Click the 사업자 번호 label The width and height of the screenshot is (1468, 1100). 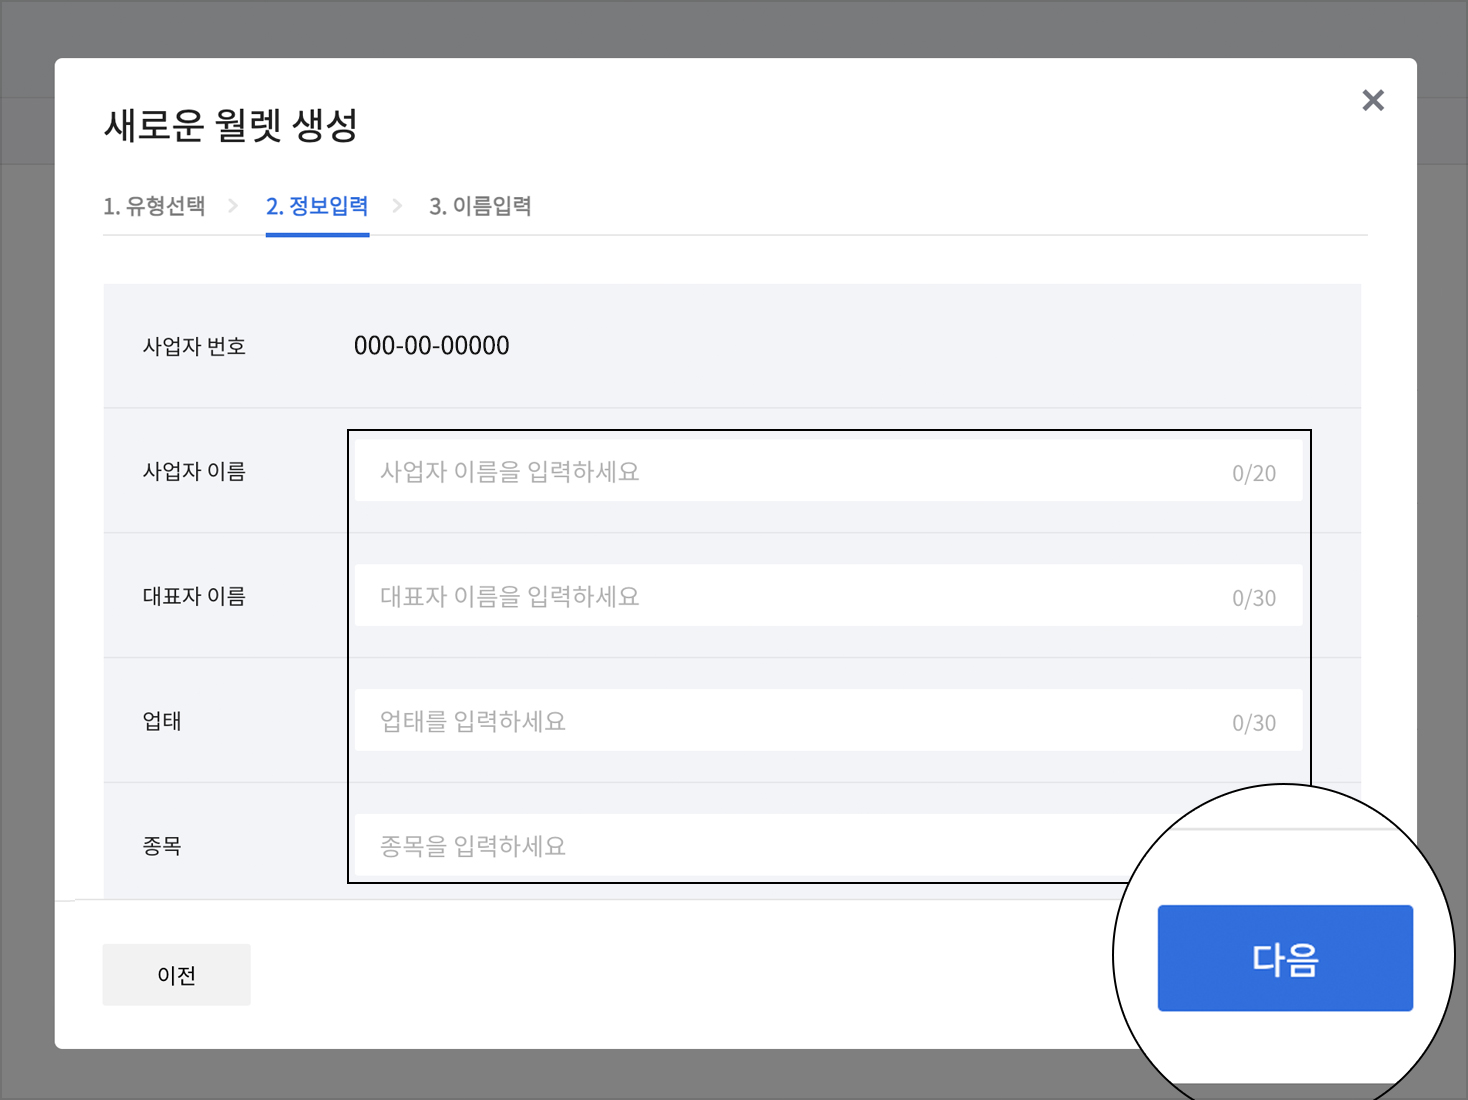tap(194, 346)
